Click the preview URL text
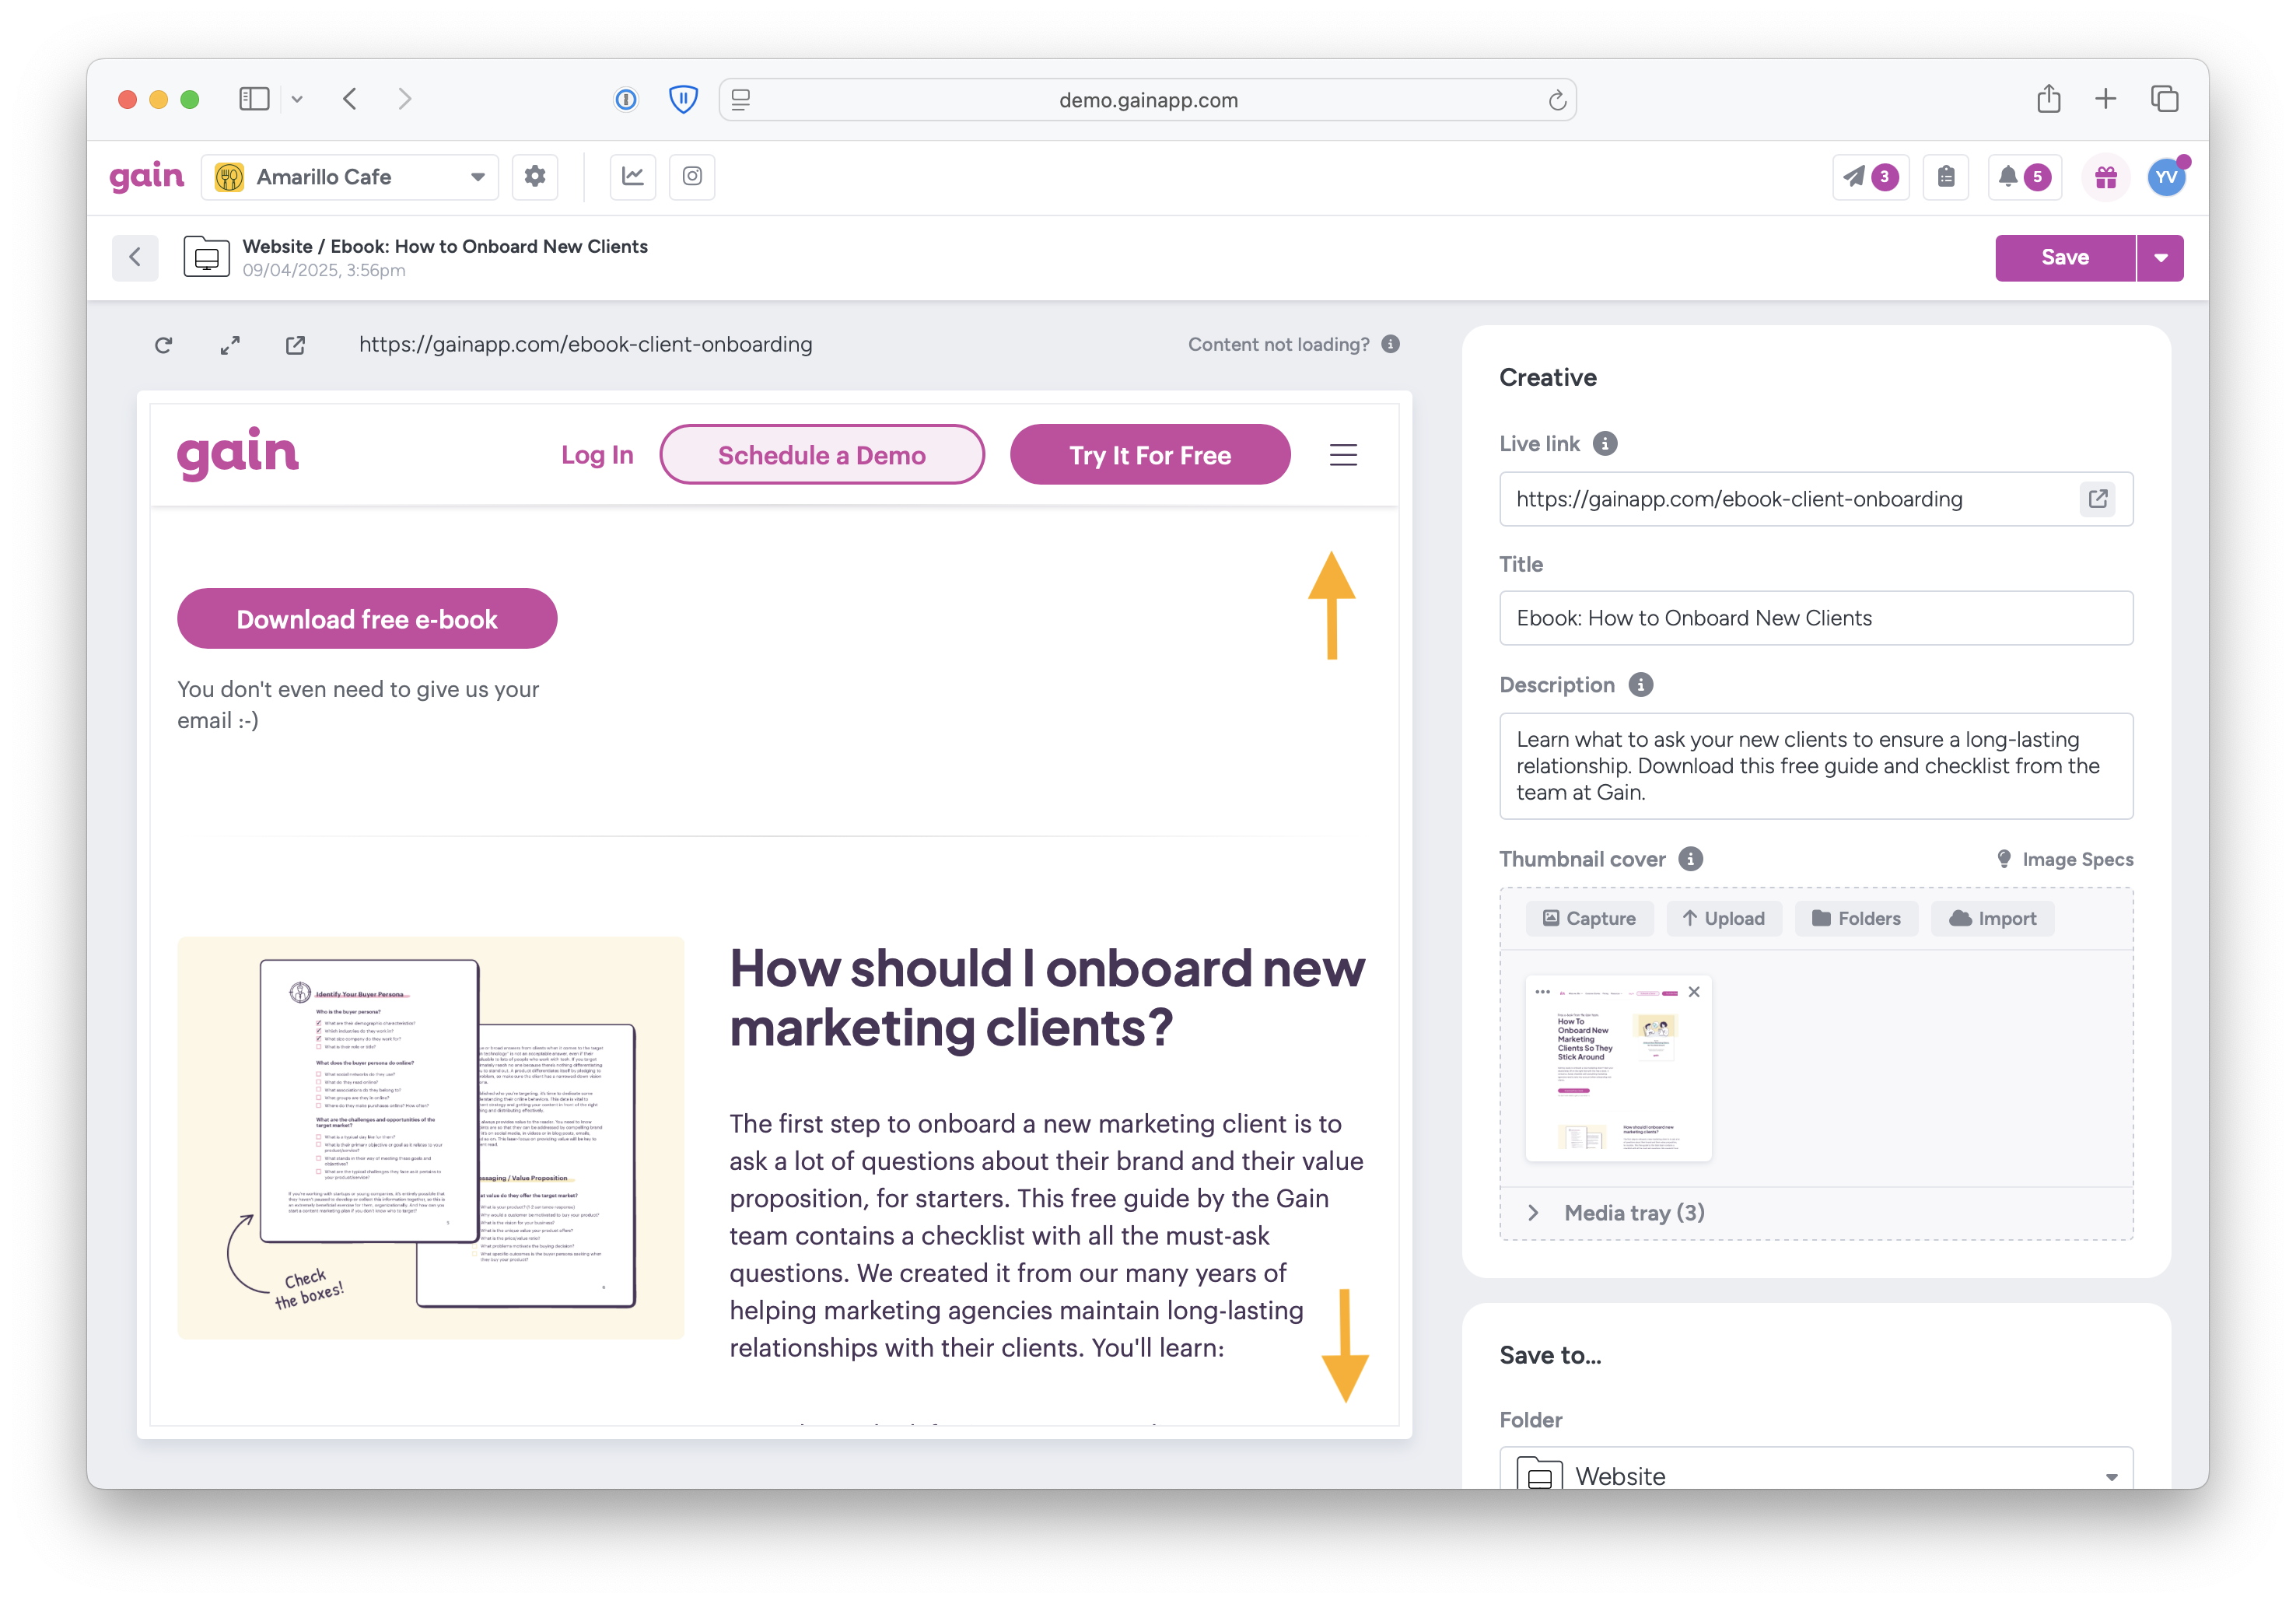Viewport: 2296px width, 1604px height. tap(586, 344)
